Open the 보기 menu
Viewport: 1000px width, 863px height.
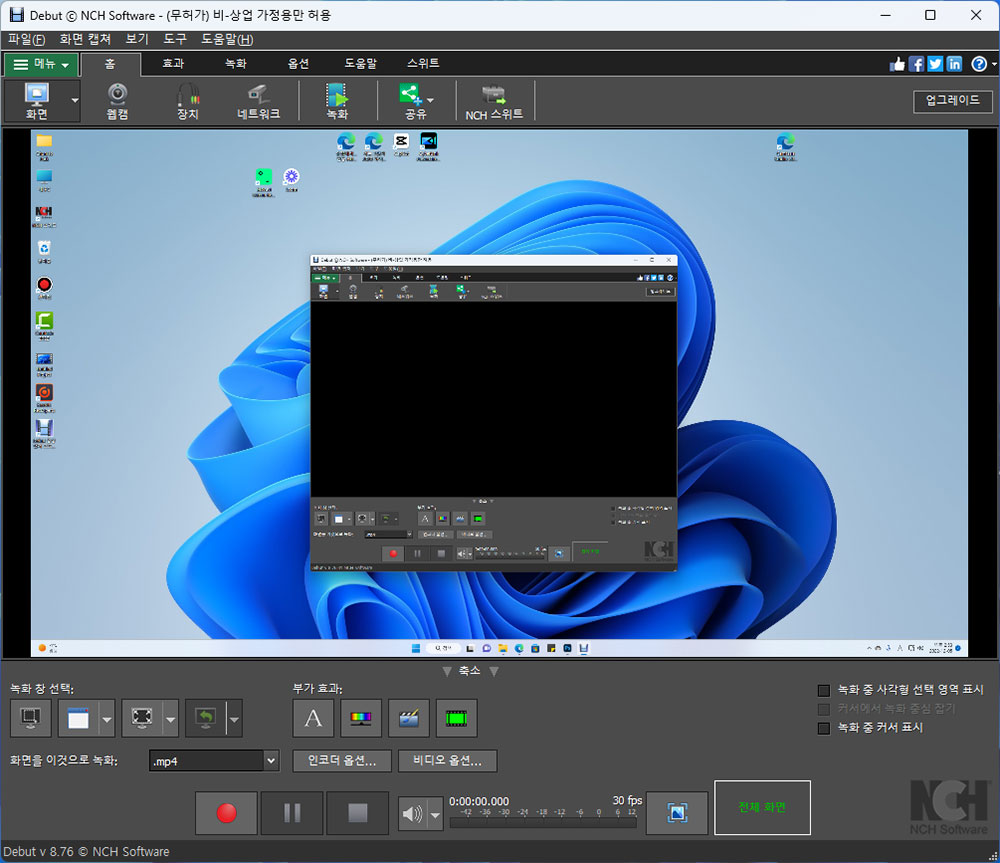(136, 40)
